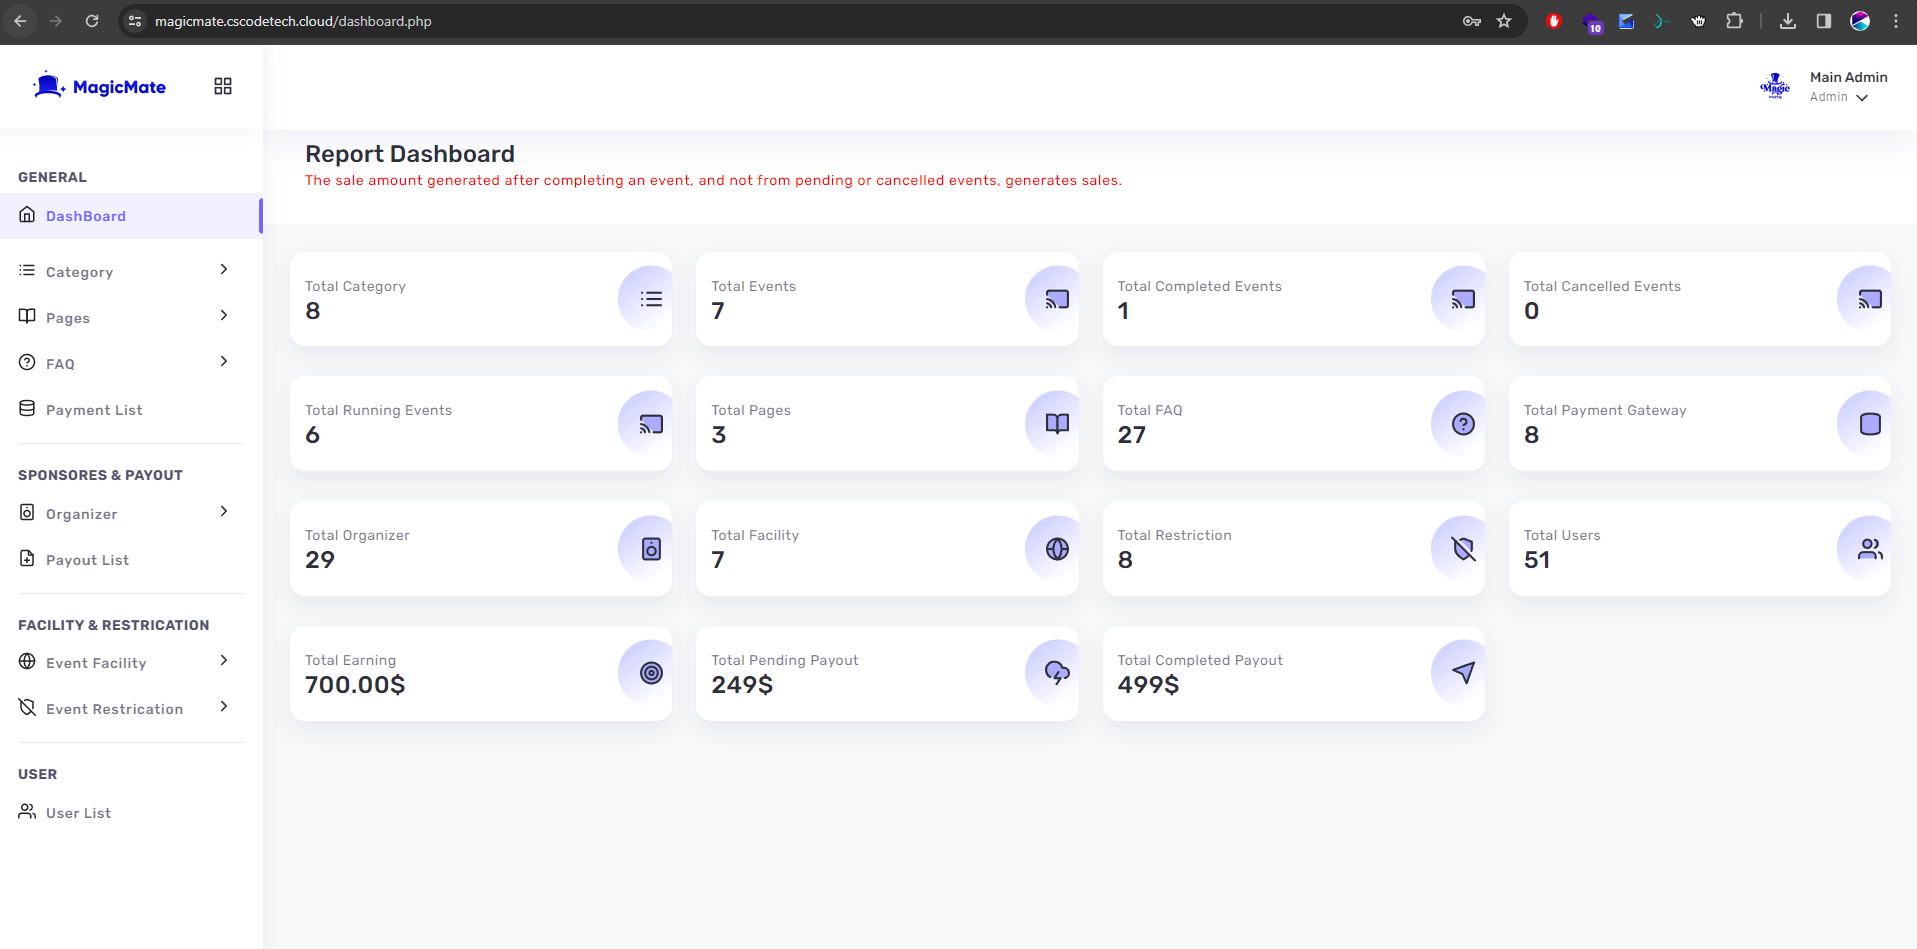Open the DashBoard menu item
Viewport: 1917px width, 949px height.
pyautogui.click(x=130, y=216)
